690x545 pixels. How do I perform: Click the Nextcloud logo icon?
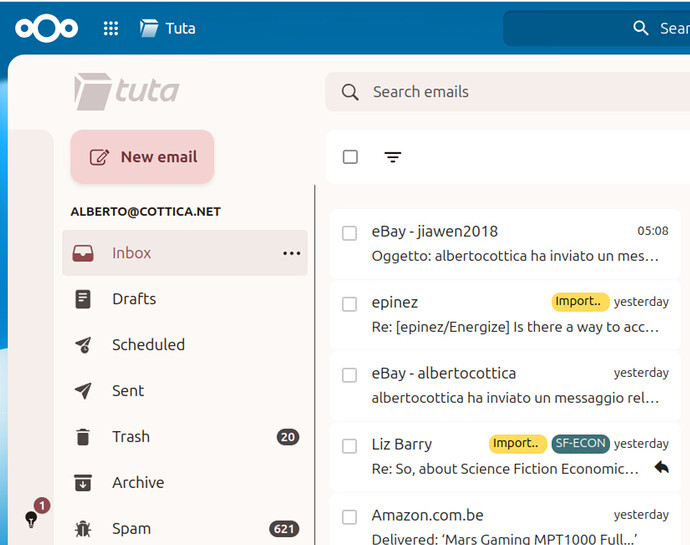(46, 29)
